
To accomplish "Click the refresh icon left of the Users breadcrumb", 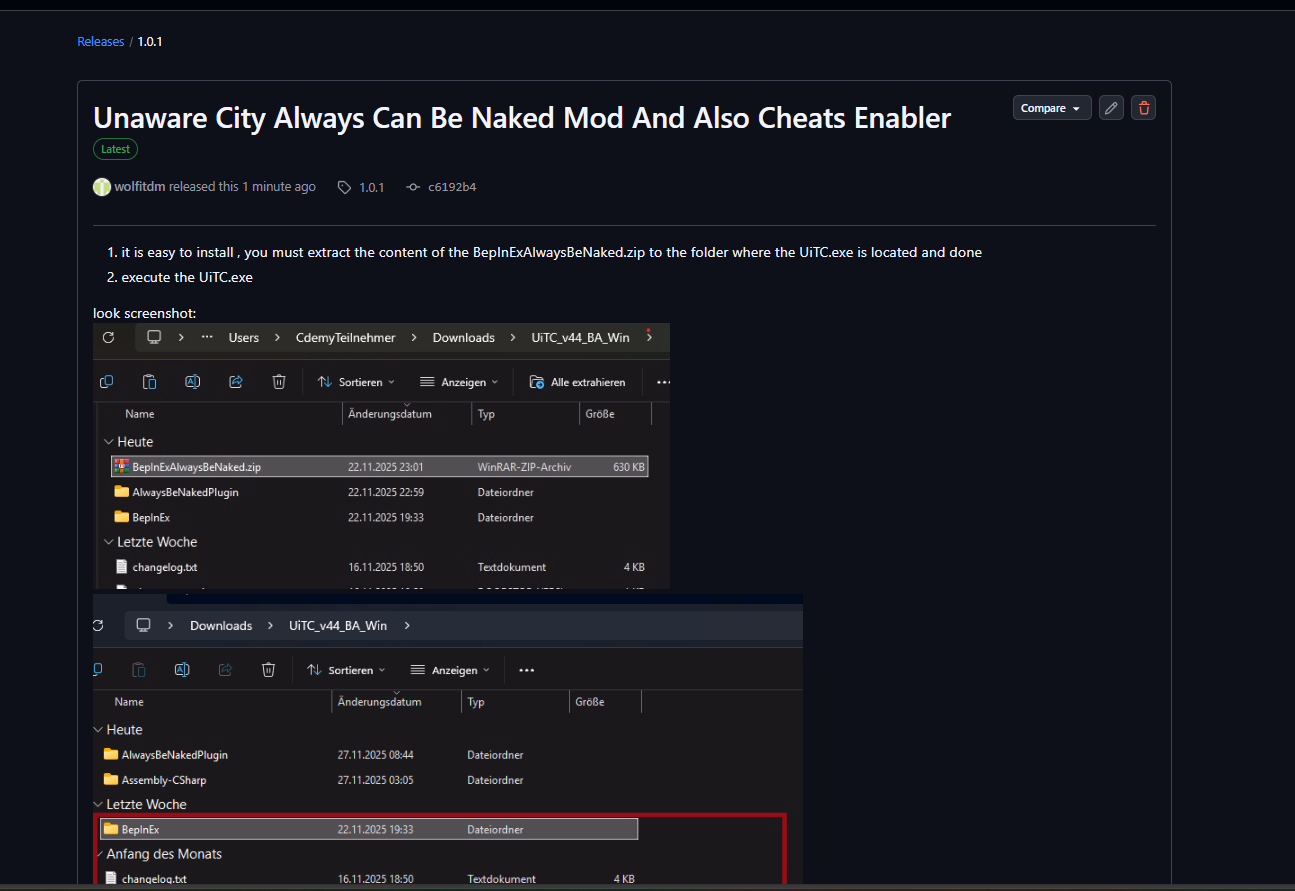I will tap(108, 337).
